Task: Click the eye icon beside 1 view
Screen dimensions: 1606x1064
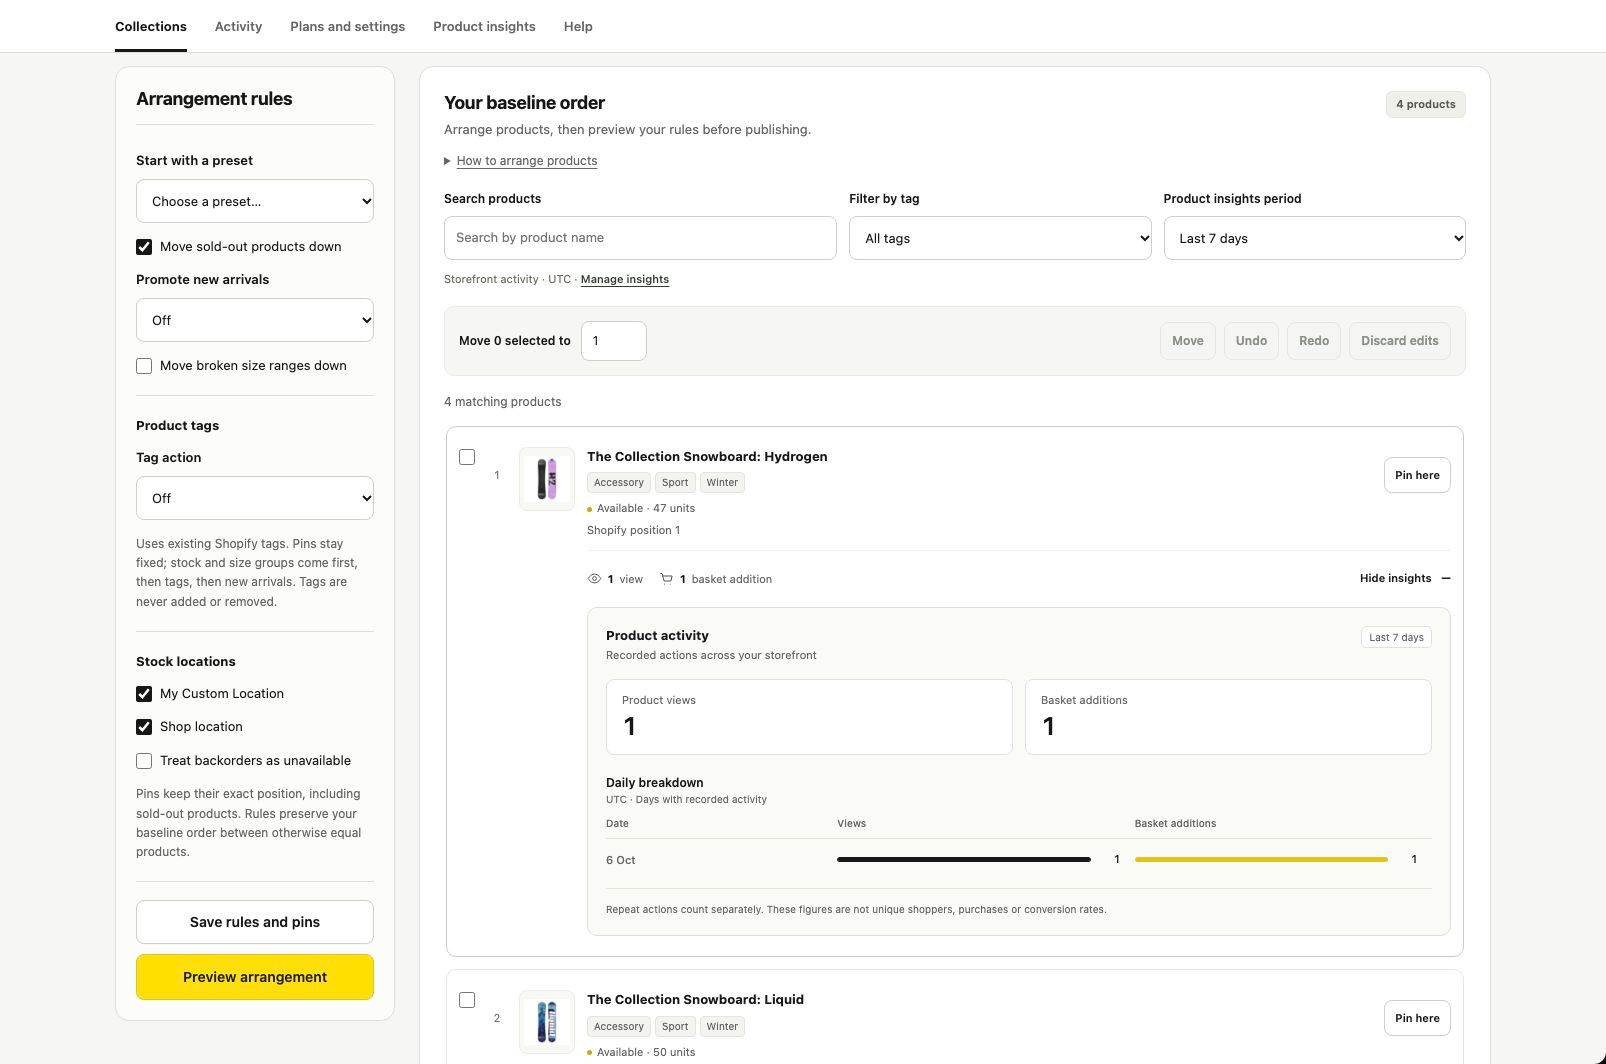Action: [x=594, y=579]
